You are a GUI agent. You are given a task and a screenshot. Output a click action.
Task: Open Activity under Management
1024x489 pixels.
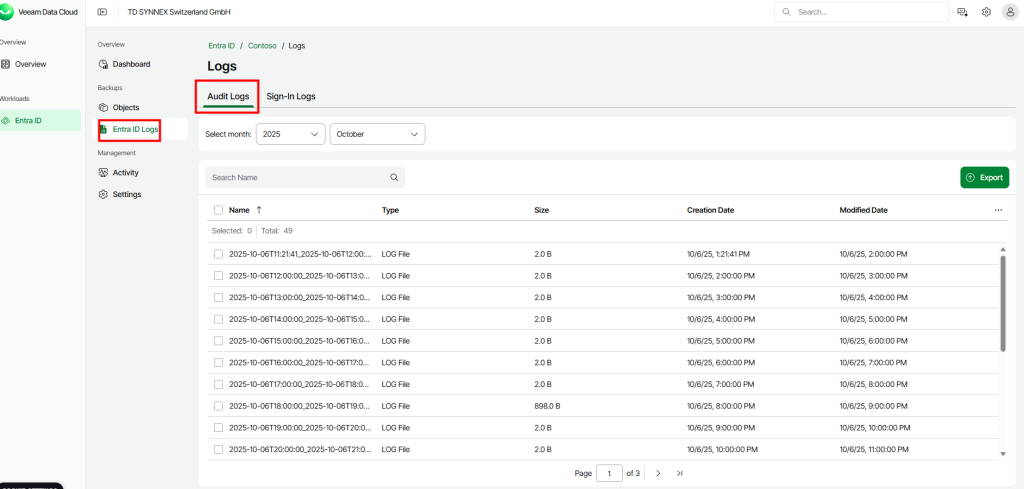click(x=125, y=172)
